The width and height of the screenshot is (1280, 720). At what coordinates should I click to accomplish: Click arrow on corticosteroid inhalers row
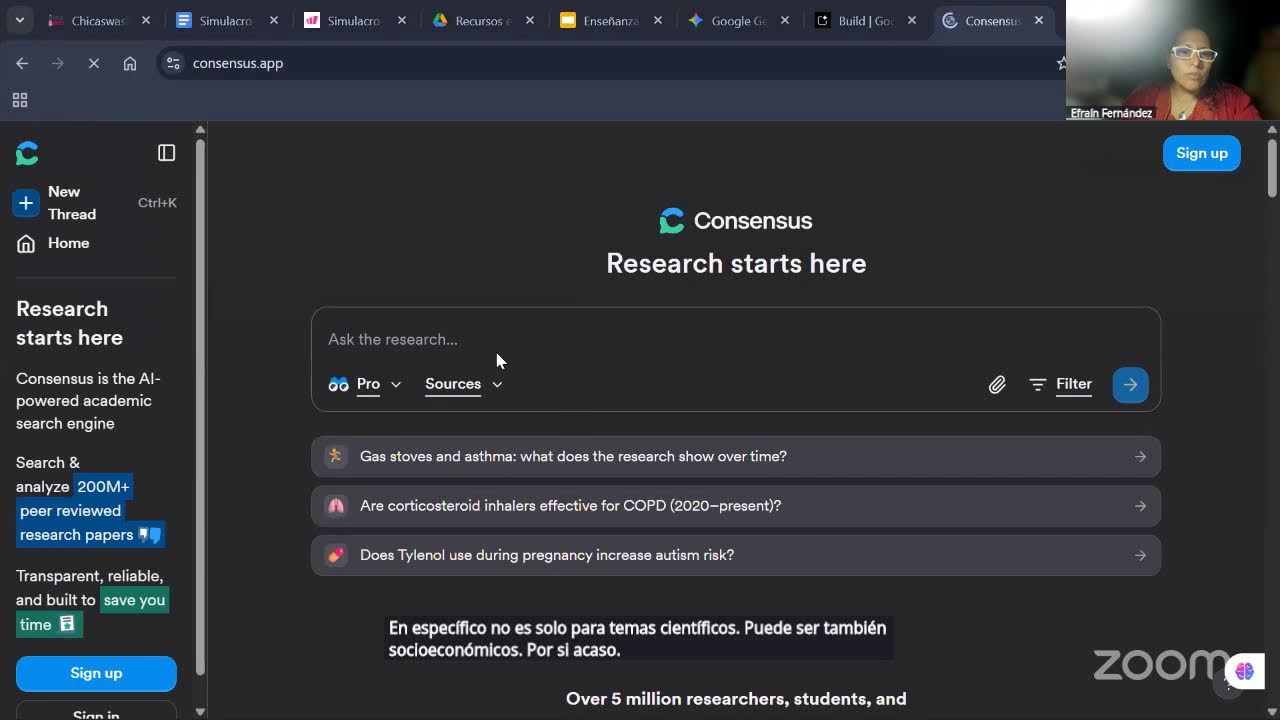(x=1140, y=506)
